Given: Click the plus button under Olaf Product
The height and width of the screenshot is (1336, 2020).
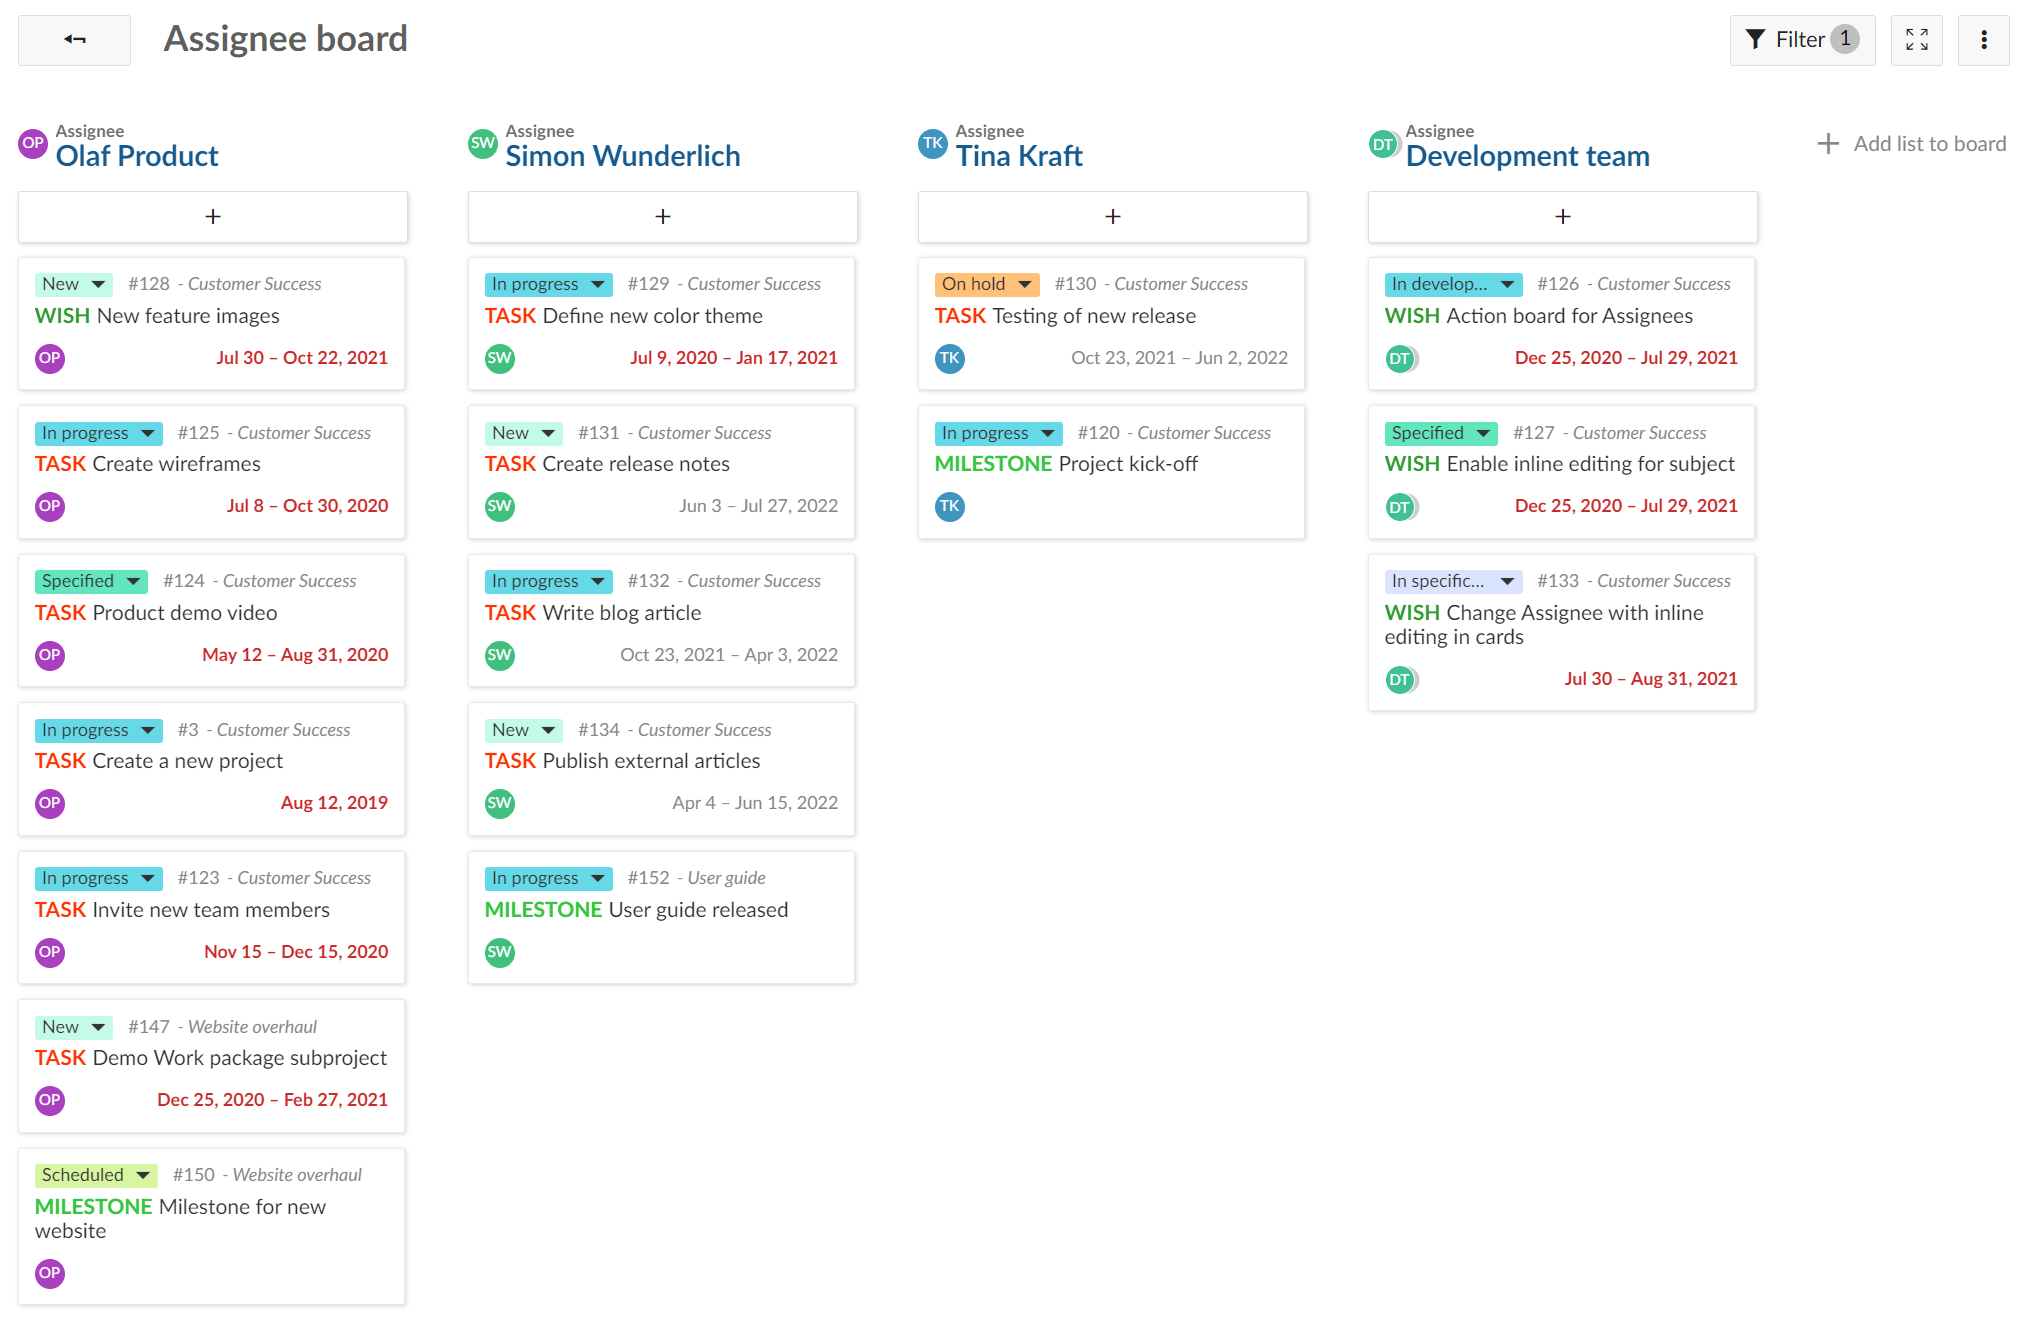Looking at the screenshot, I should 212,216.
